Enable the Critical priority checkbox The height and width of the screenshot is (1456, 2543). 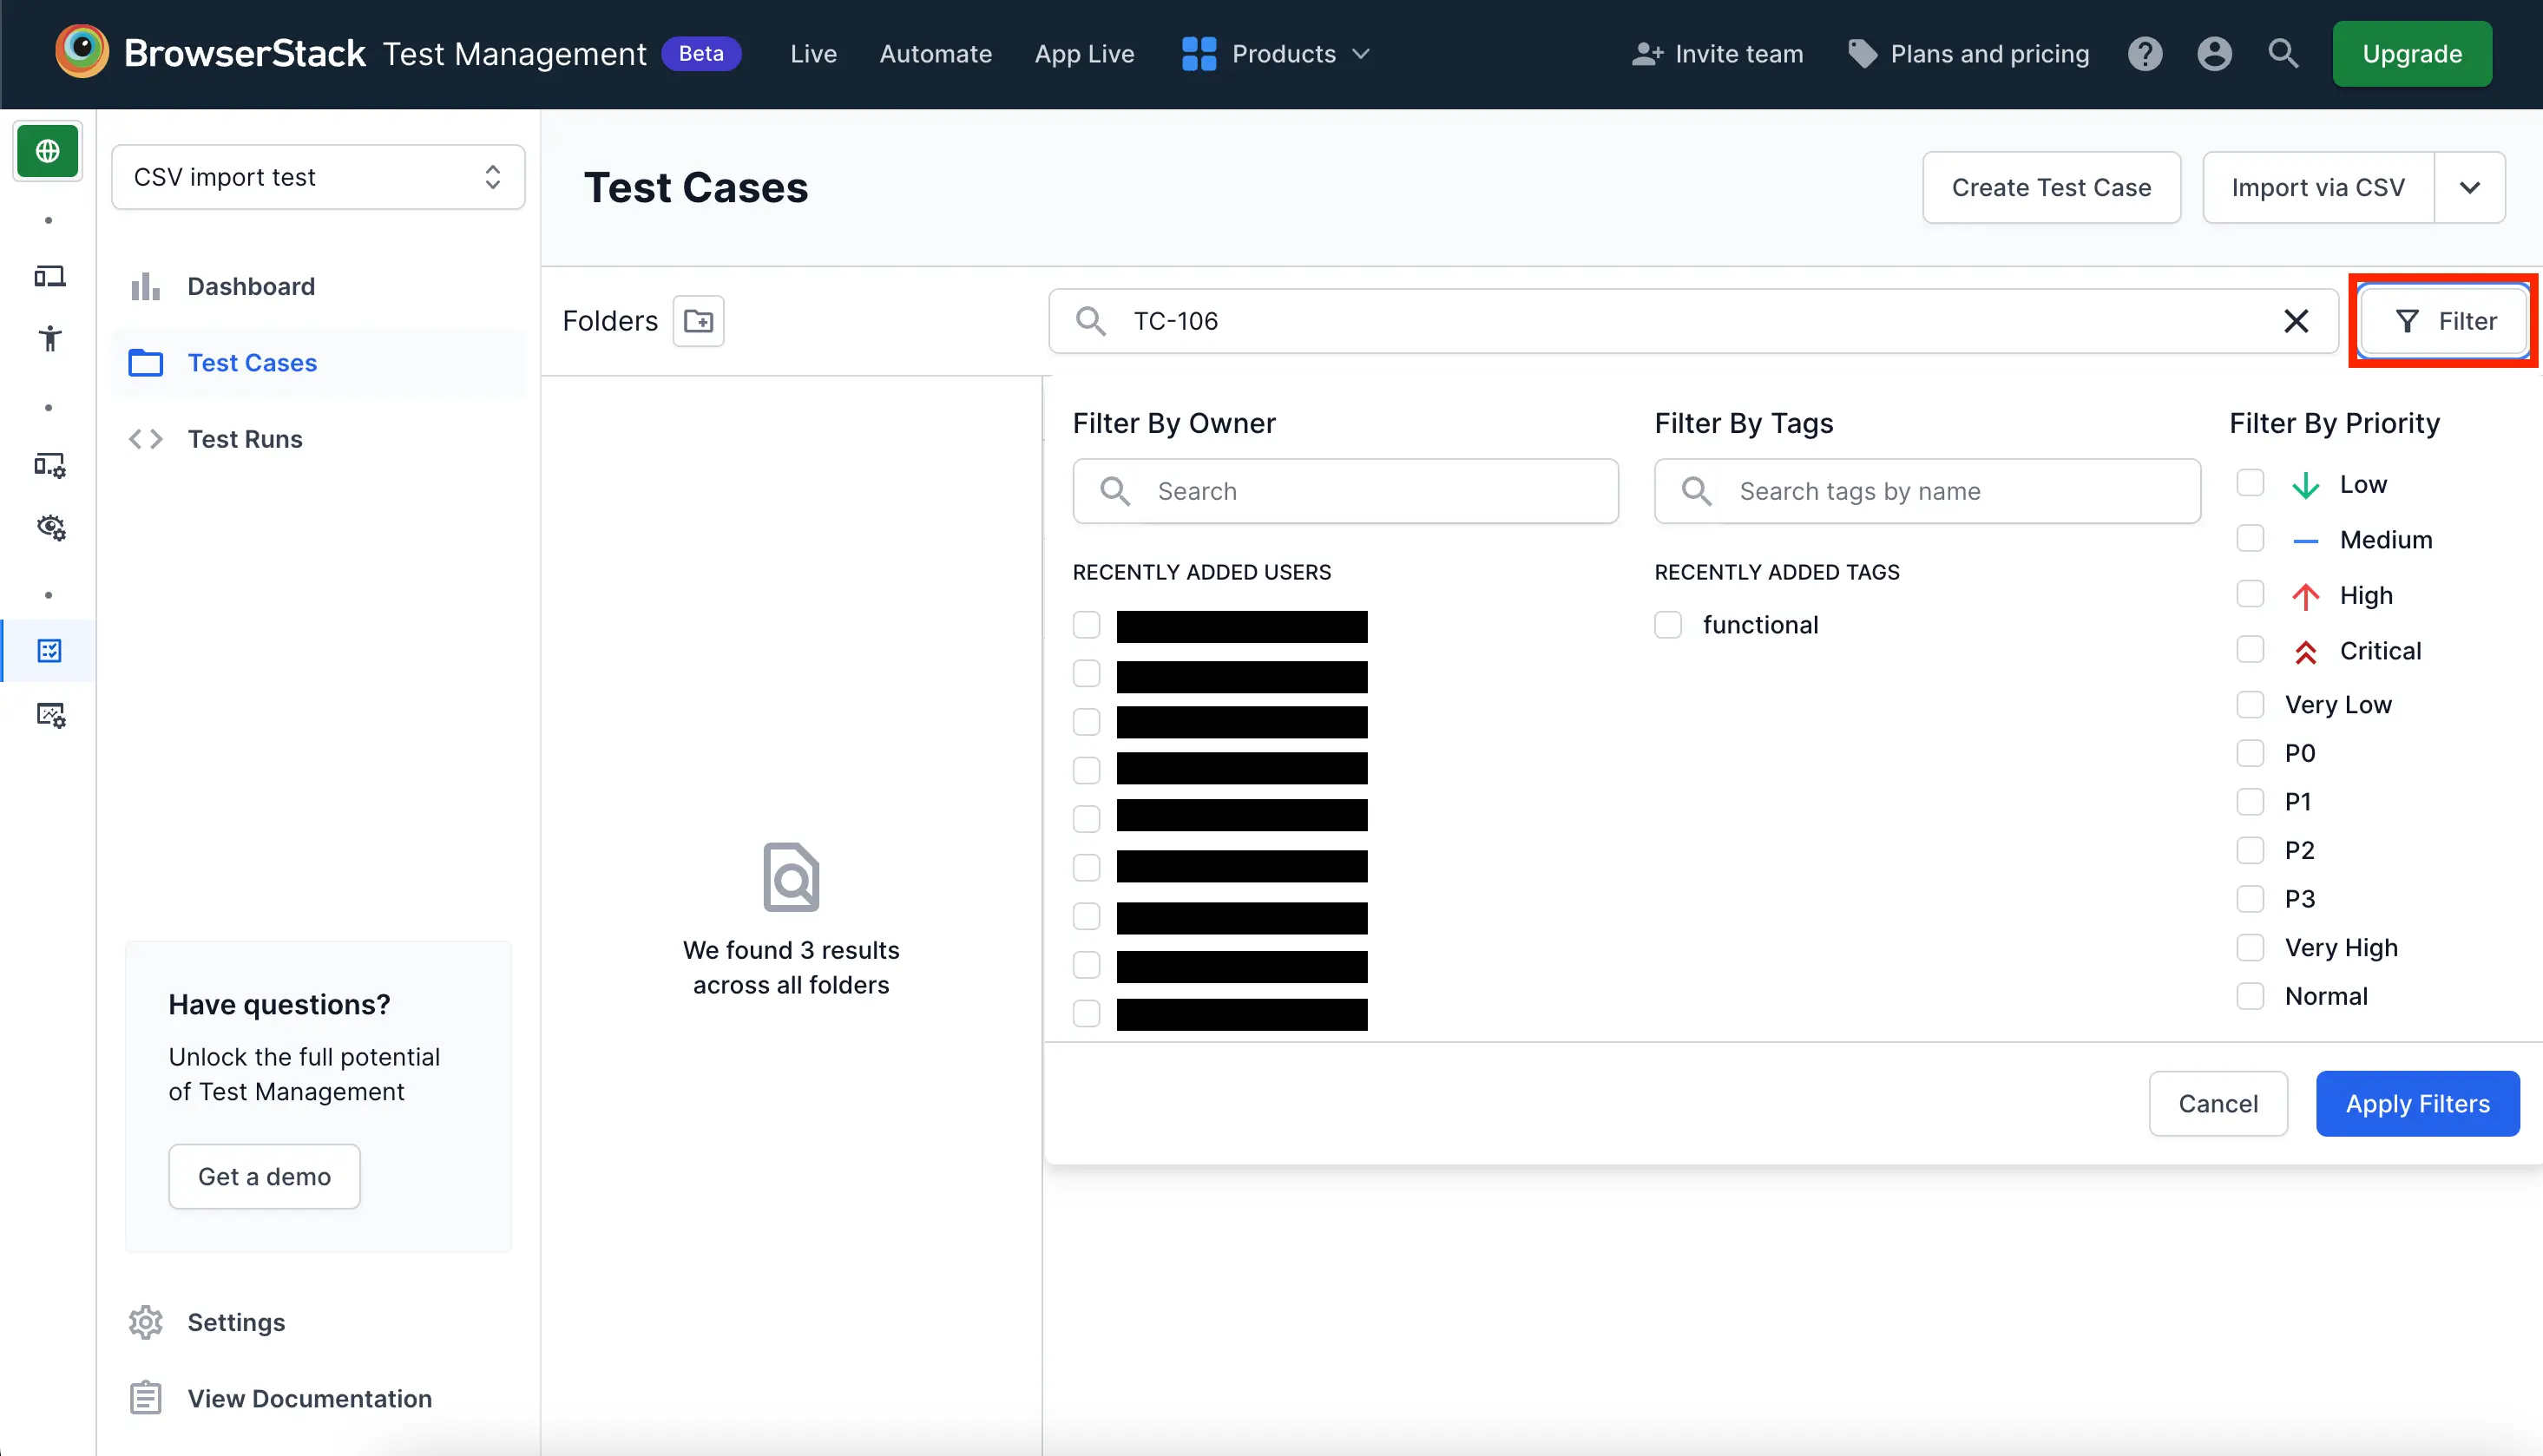click(2250, 650)
